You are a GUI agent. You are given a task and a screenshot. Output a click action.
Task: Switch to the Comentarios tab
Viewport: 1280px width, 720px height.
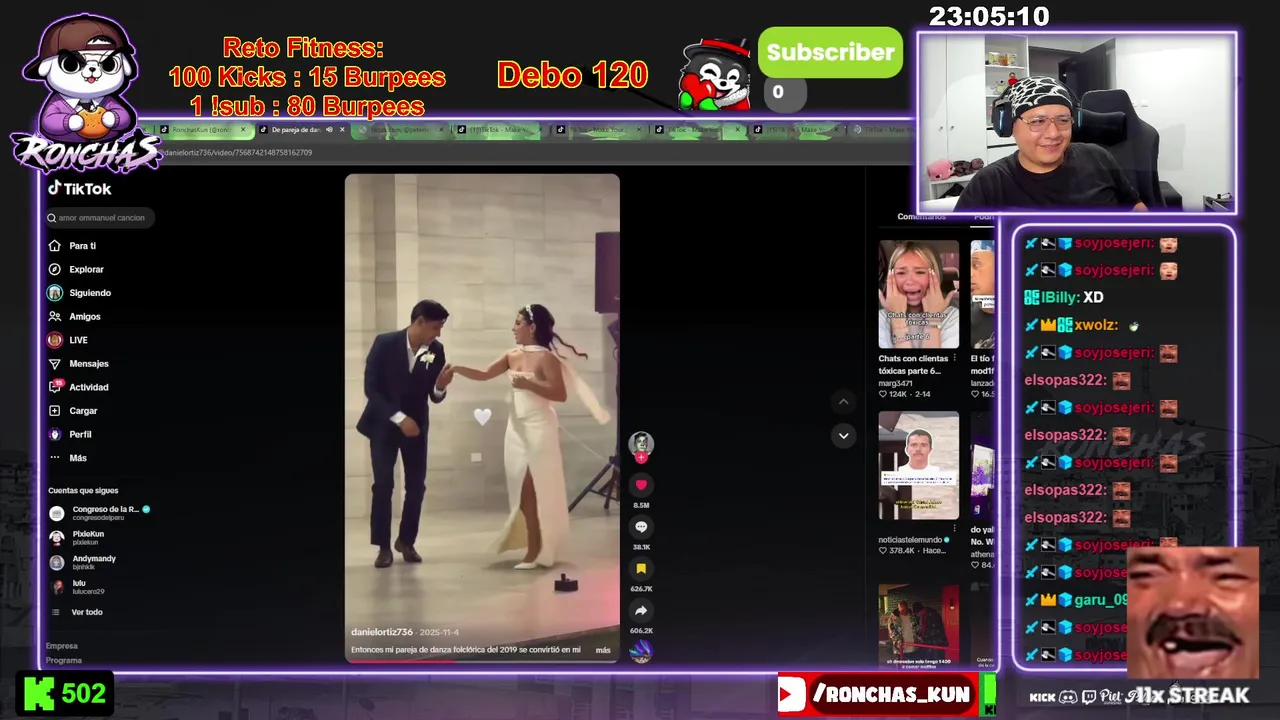pyautogui.click(x=921, y=217)
